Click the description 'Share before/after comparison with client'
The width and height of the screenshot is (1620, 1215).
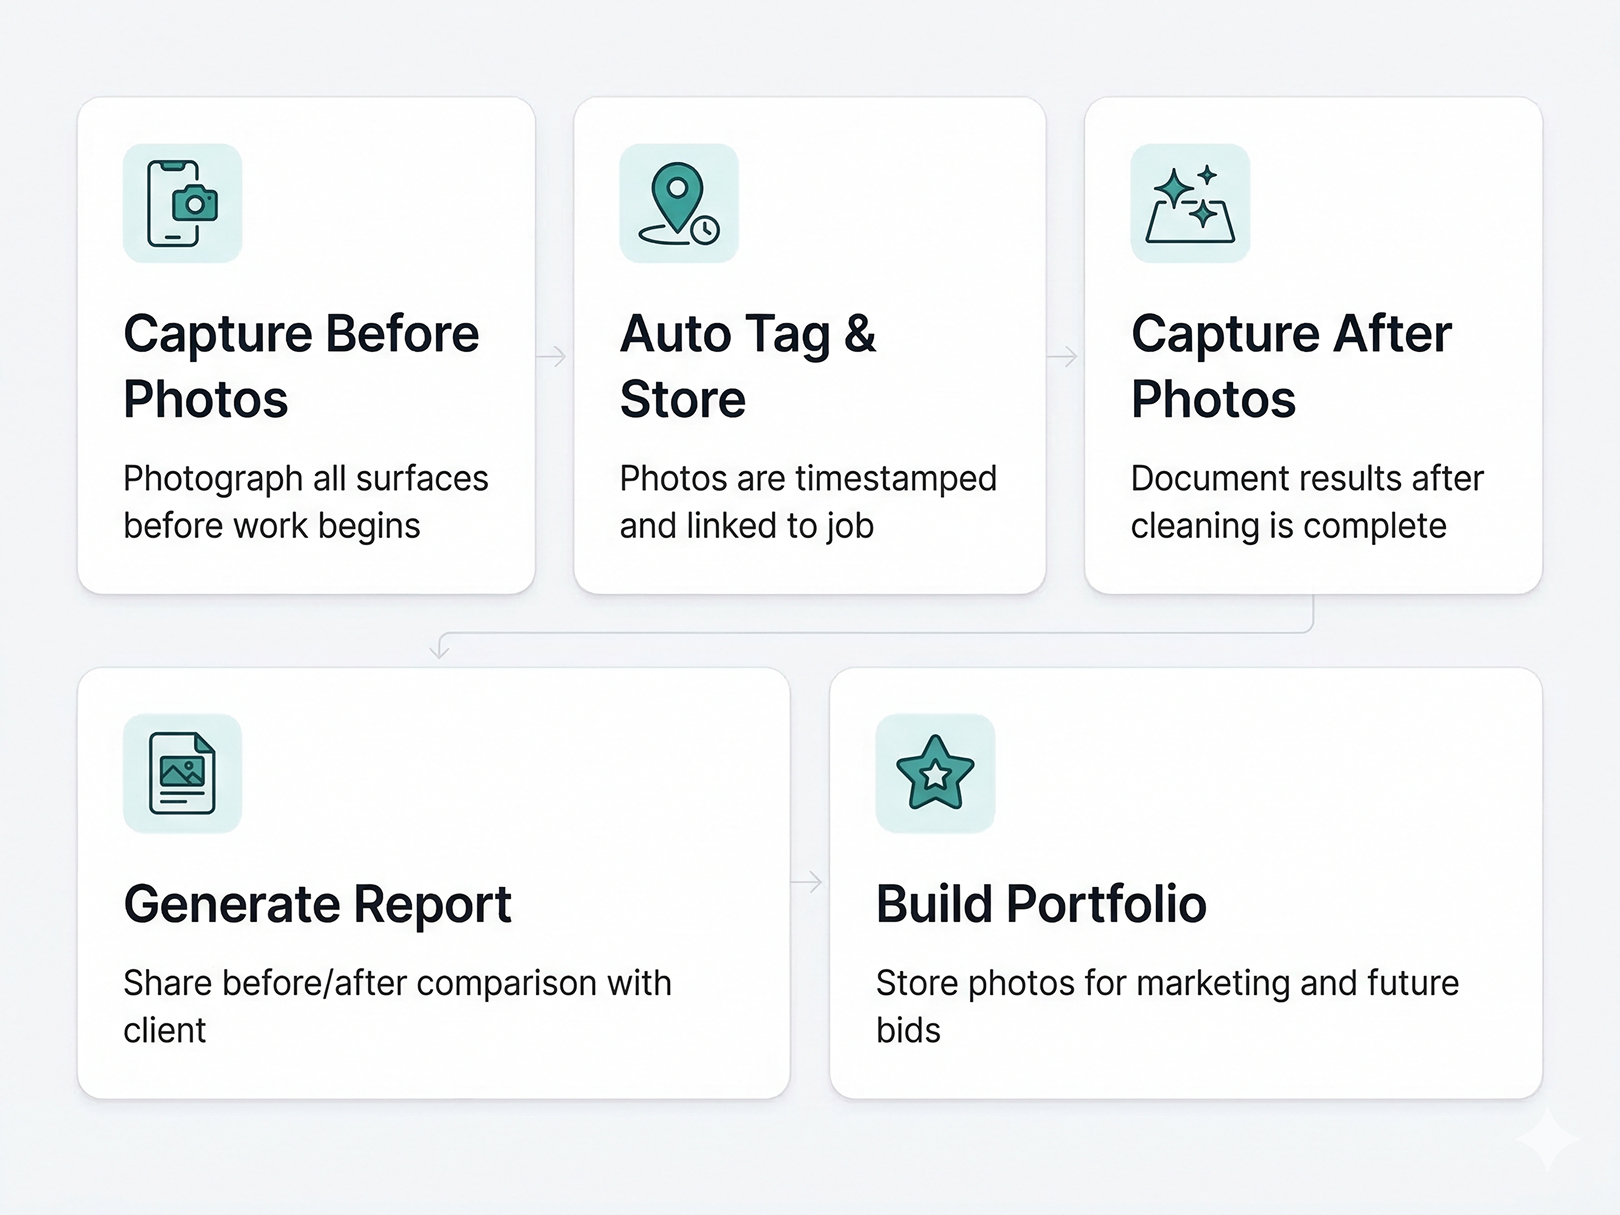coord(397,1005)
